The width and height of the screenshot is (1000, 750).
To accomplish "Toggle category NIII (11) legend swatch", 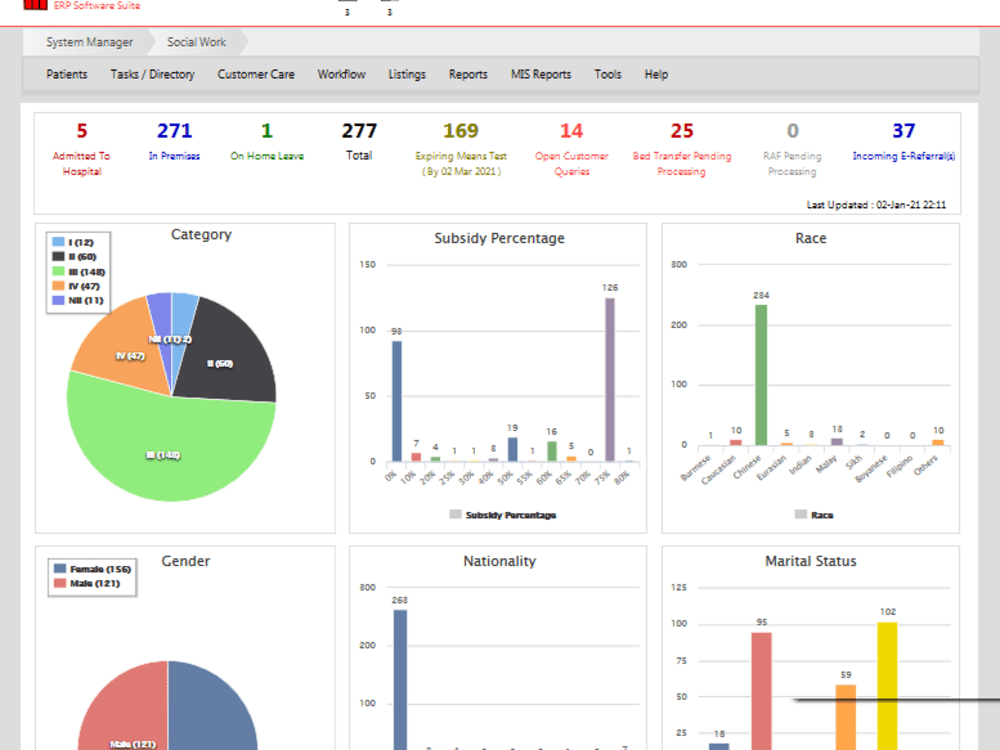I will pos(58,300).
